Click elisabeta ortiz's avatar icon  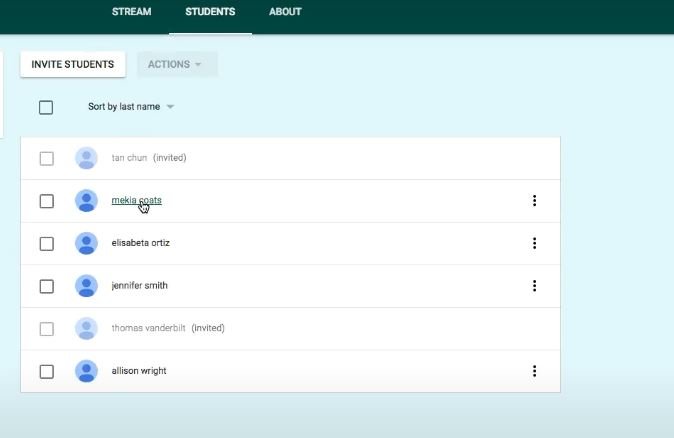[86, 243]
